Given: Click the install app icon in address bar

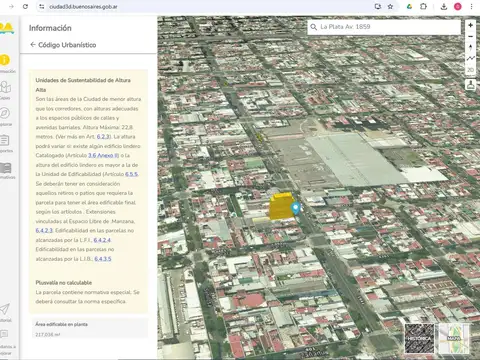Looking at the screenshot, I should click(378, 7).
